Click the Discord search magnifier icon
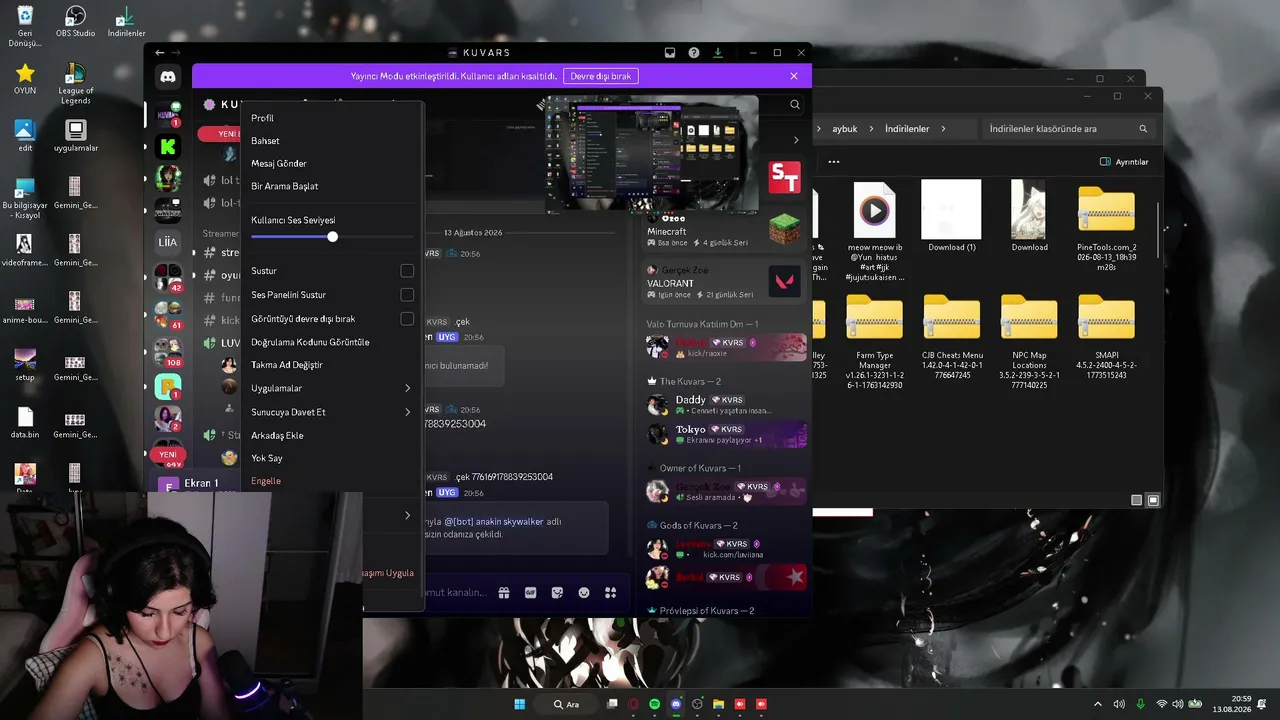This screenshot has width=1280, height=720. pyautogui.click(x=795, y=104)
